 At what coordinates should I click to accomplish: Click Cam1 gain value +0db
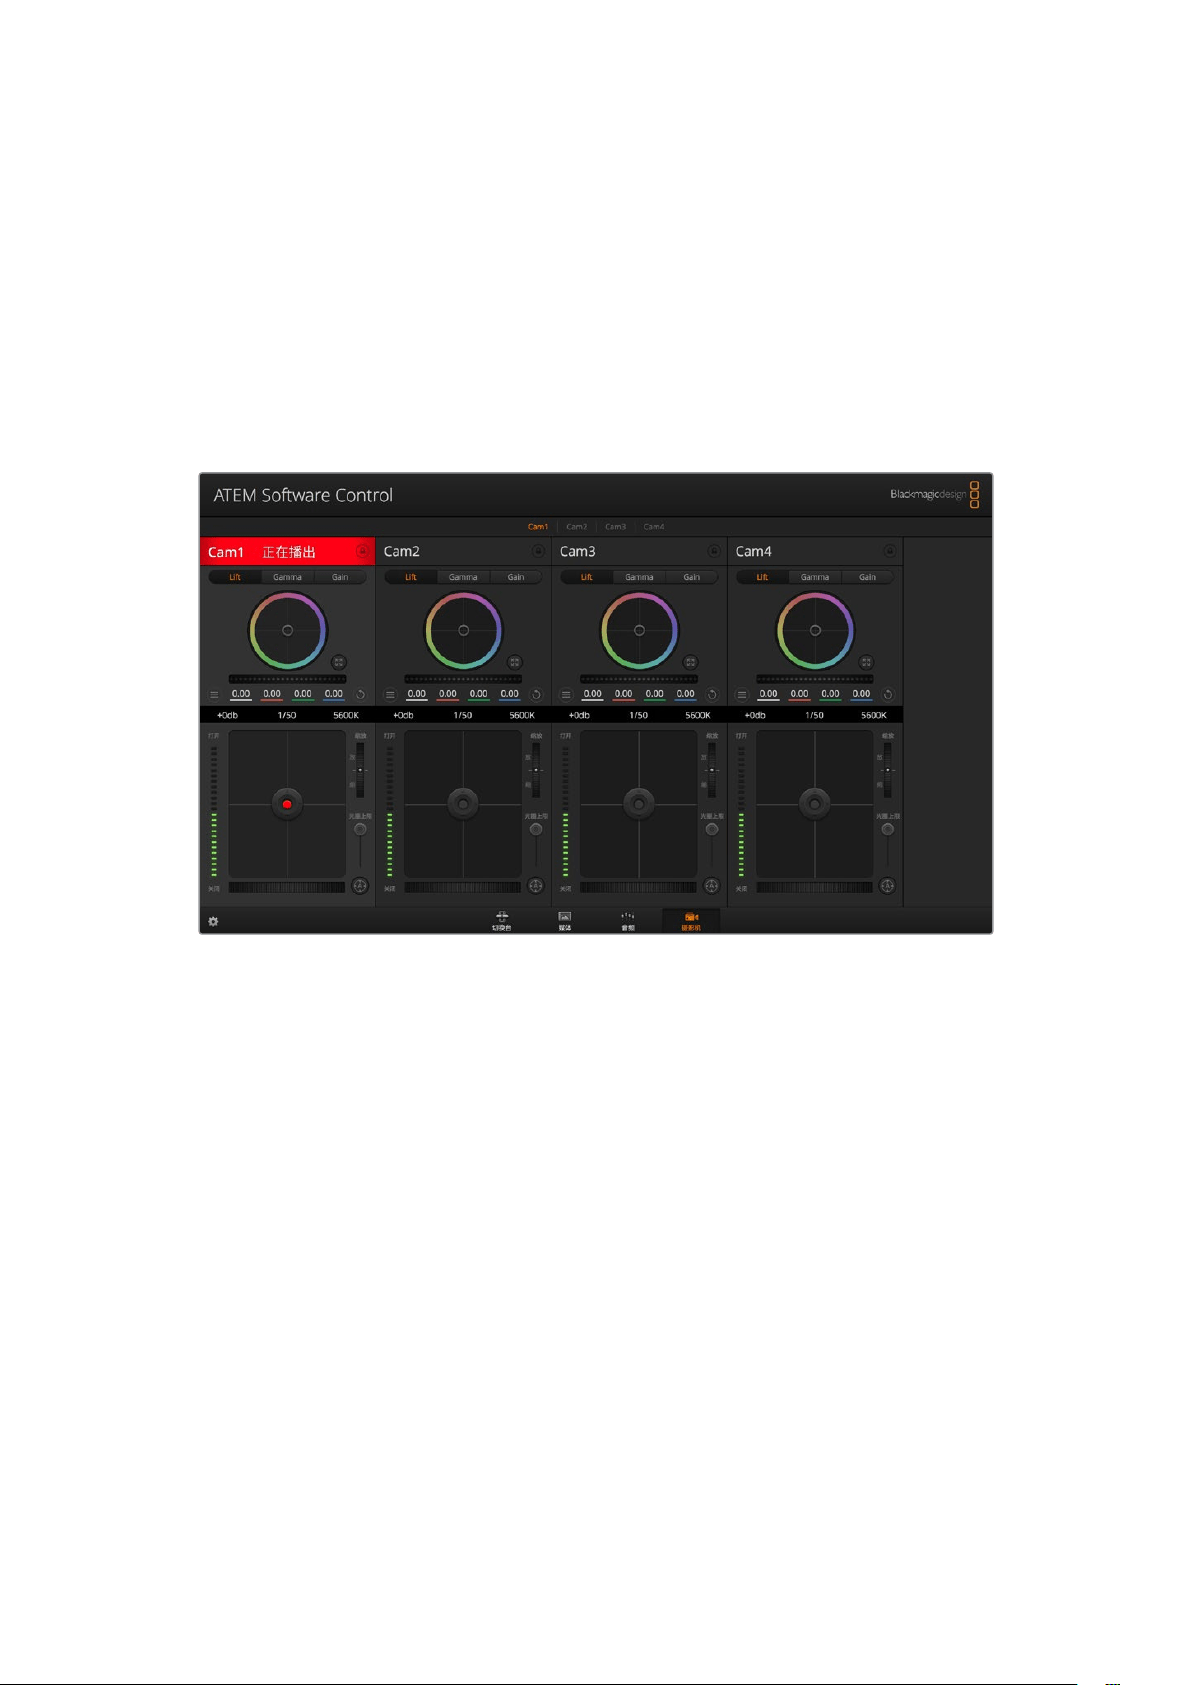click(x=228, y=715)
